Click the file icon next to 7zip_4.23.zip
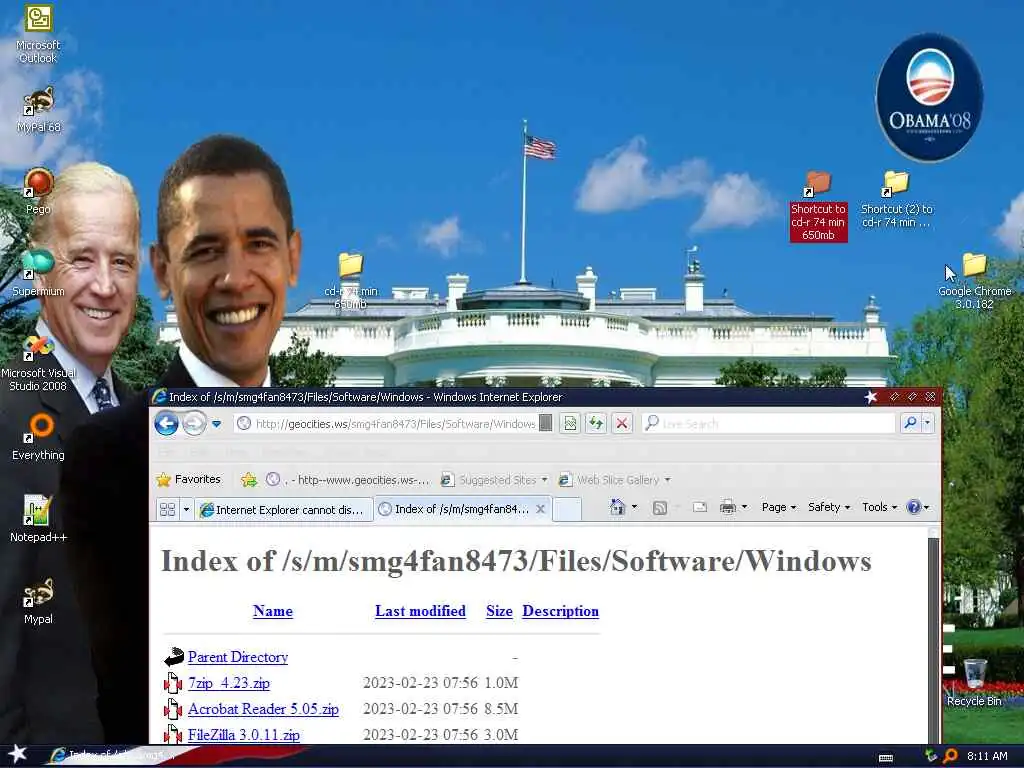1024x768 pixels. 172,683
